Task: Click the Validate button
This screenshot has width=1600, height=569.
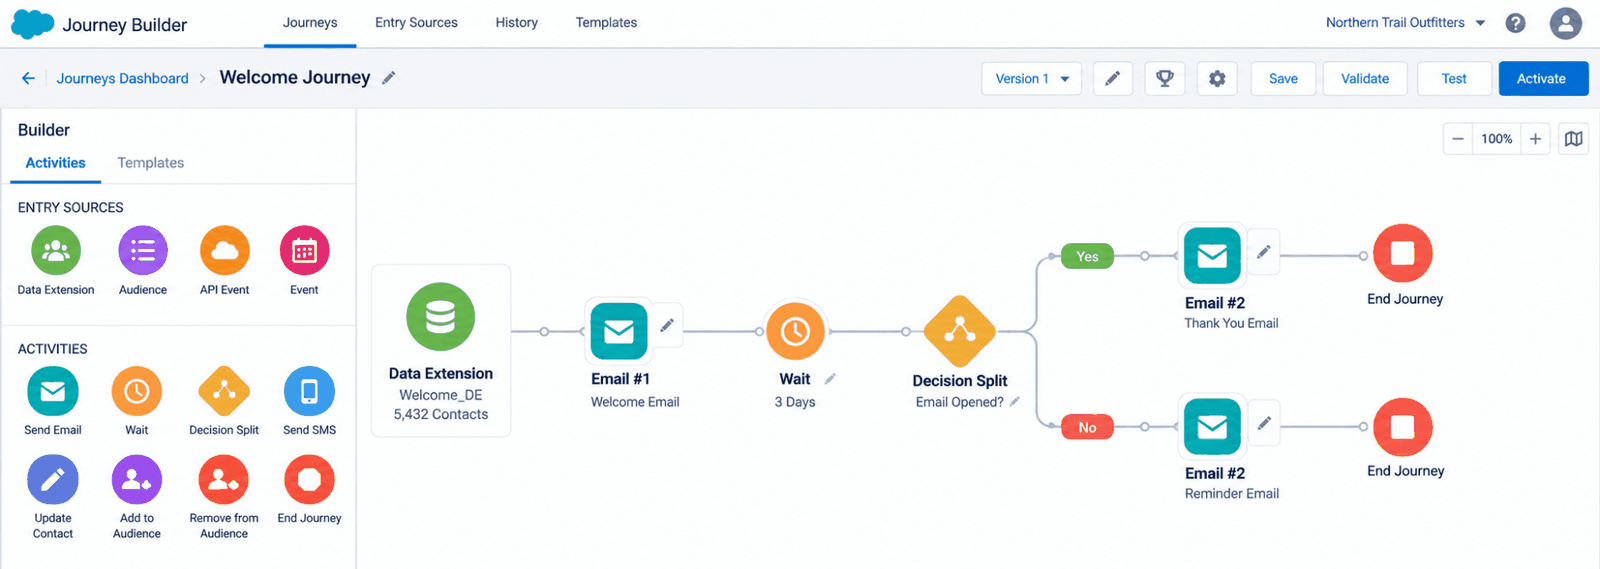Action: [1365, 79]
